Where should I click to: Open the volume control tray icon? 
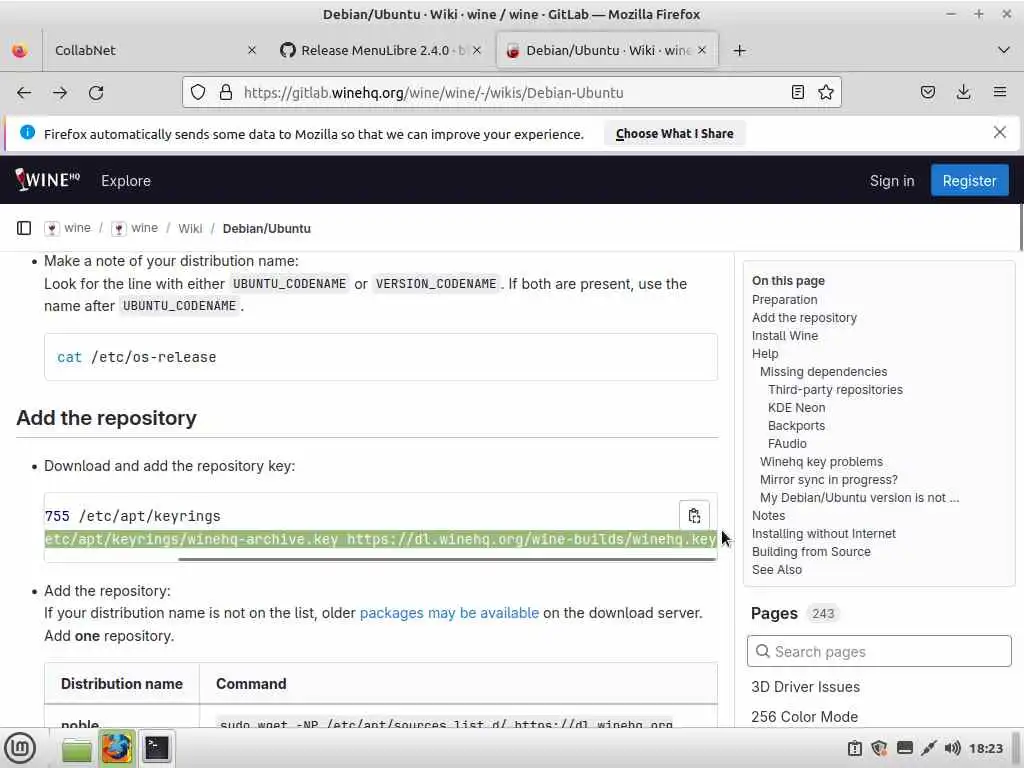click(953, 748)
